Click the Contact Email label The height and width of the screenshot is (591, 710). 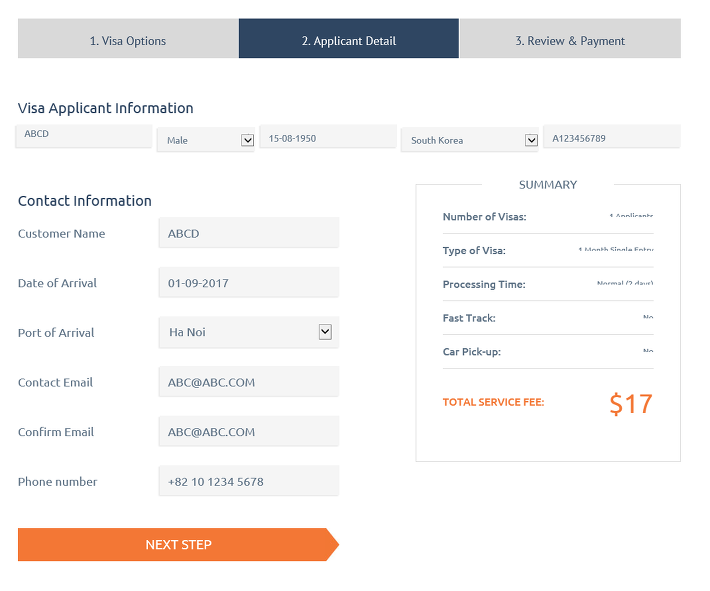(55, 382)
